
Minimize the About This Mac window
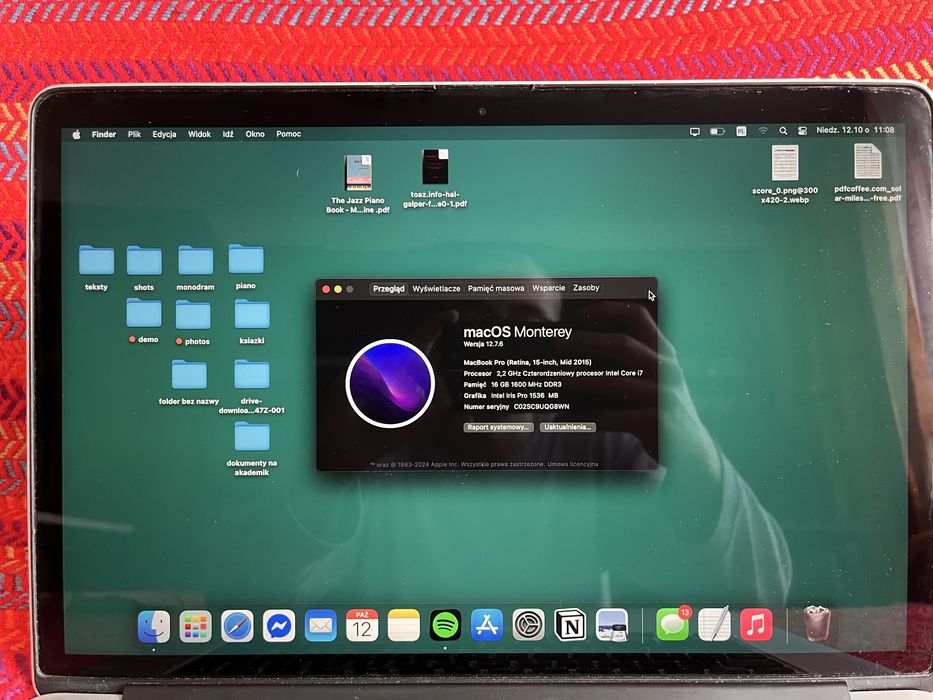click(338, 289)
